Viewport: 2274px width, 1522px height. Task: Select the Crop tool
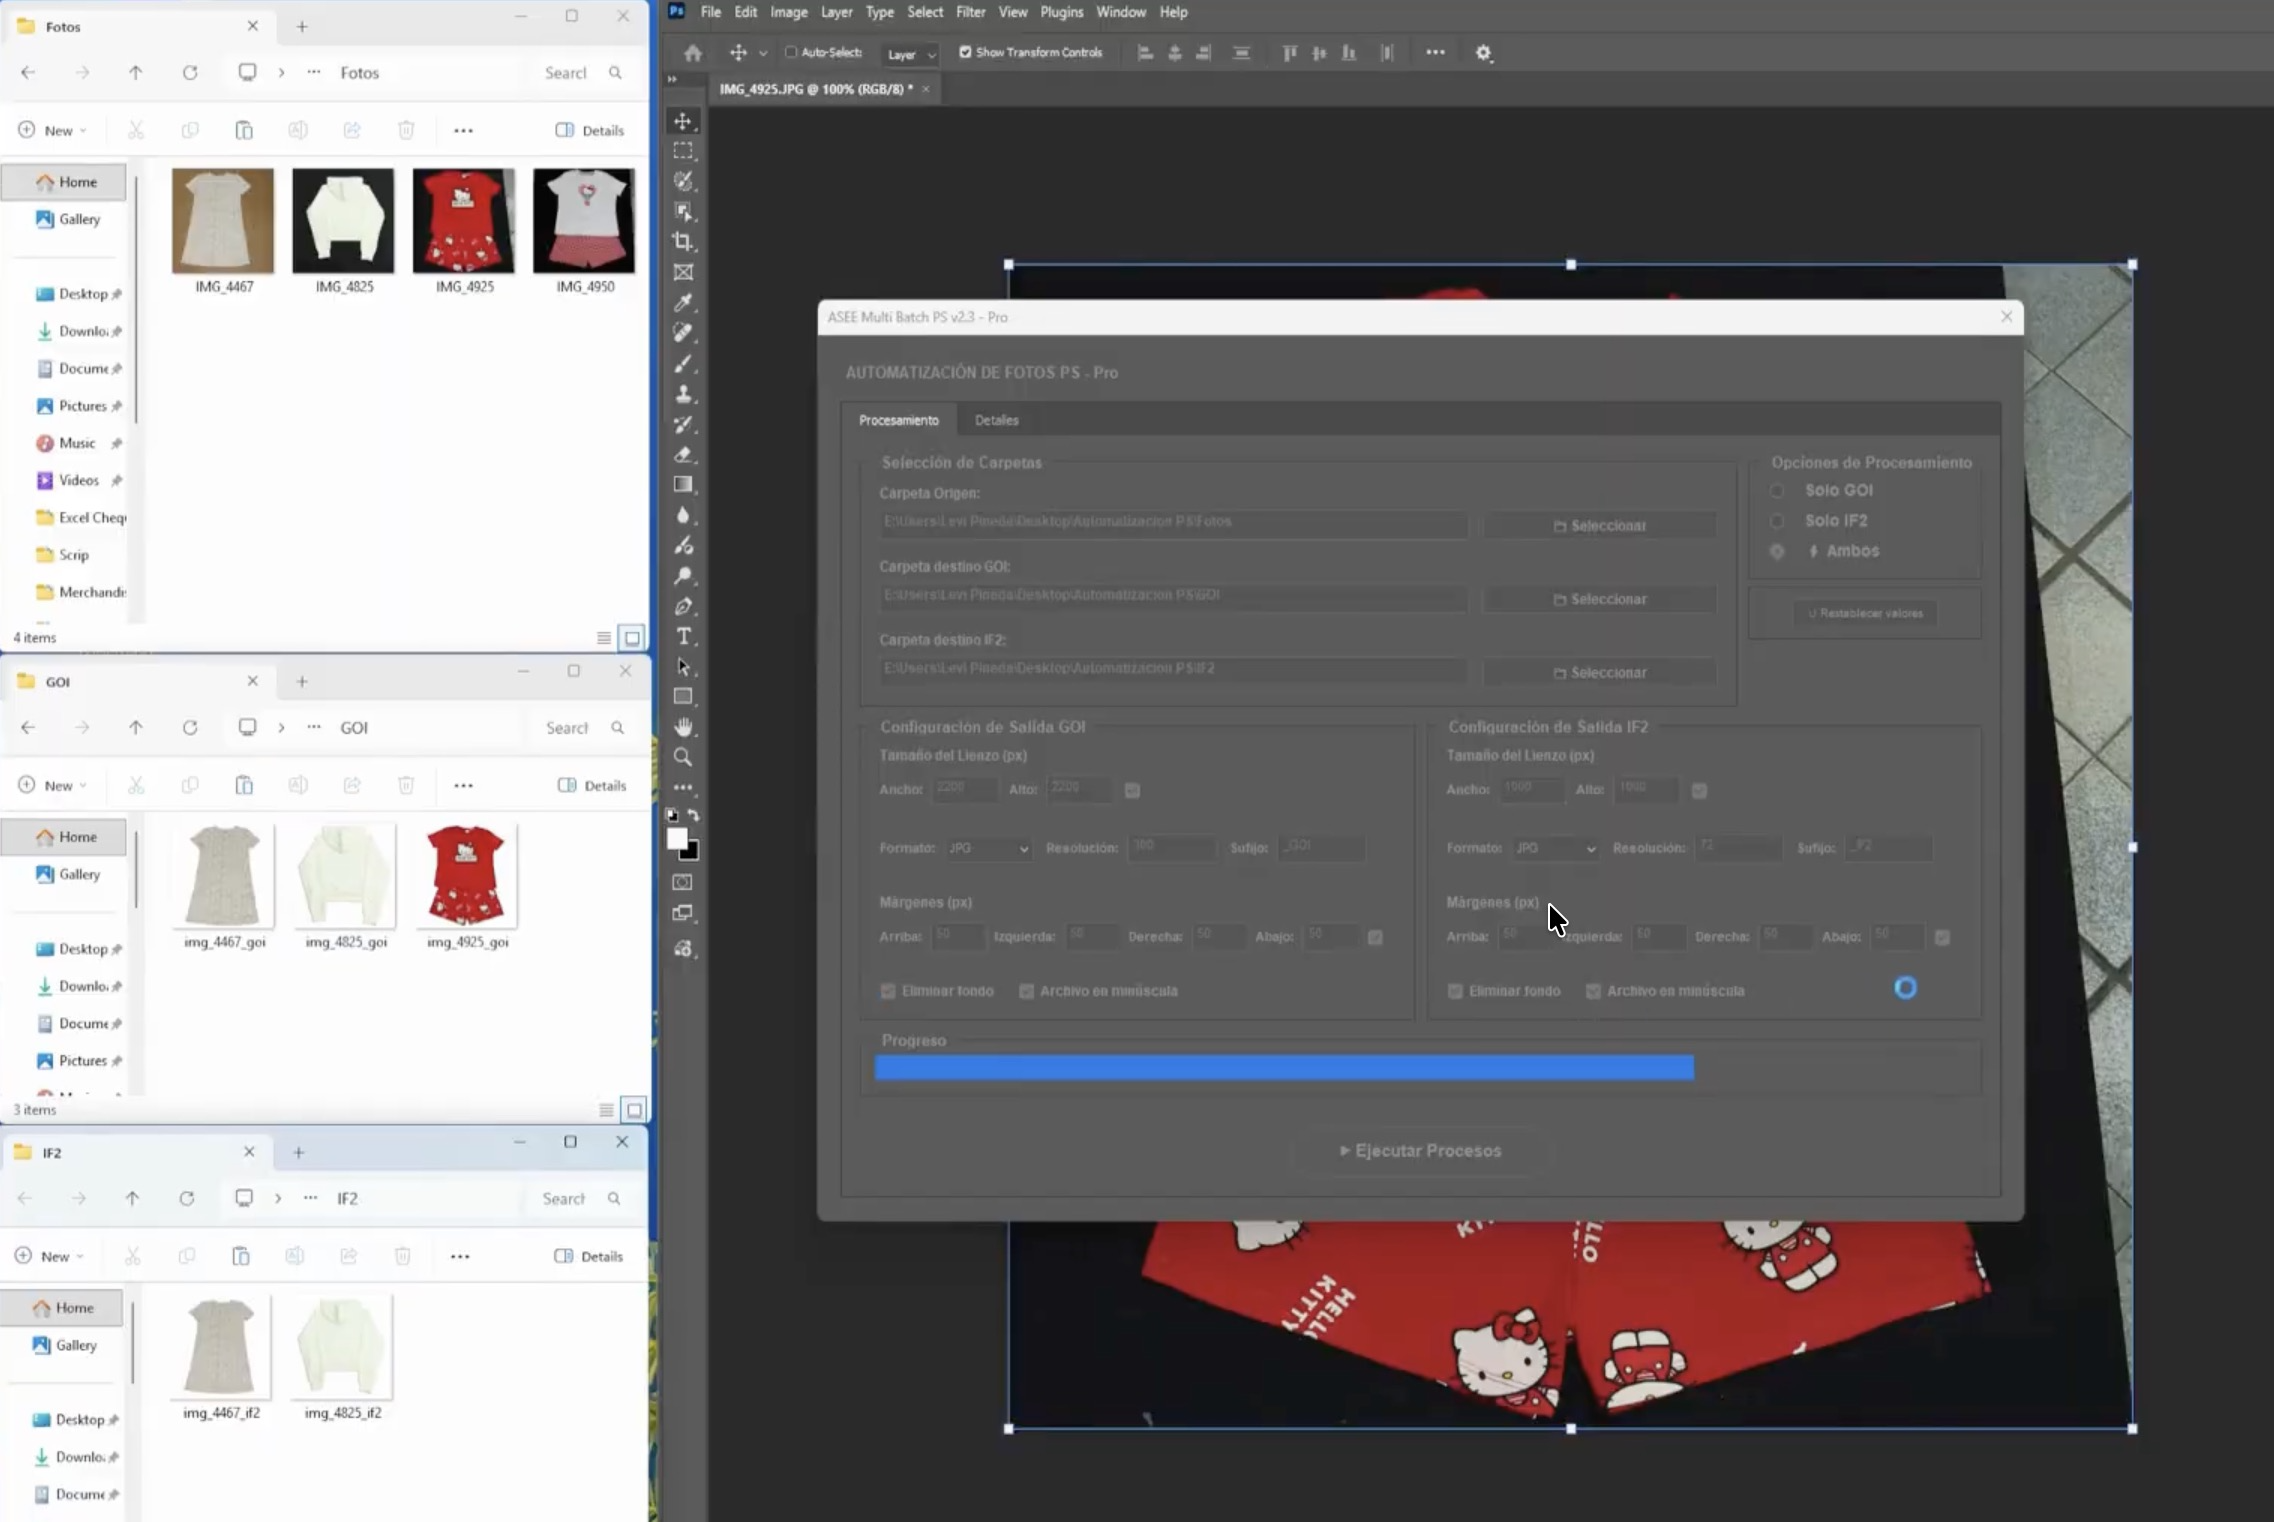coord(683,241)
